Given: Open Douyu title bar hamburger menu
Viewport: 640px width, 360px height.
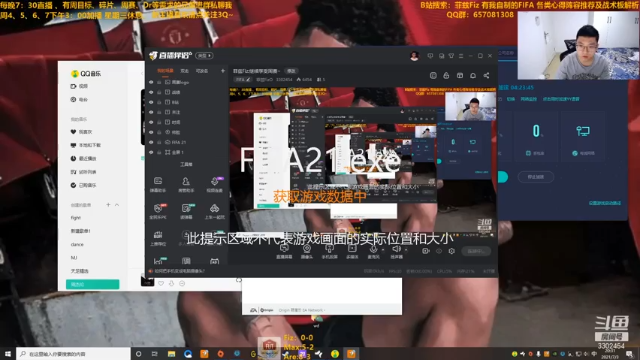Looking at the screenshot, I should (x=461, y=56).
